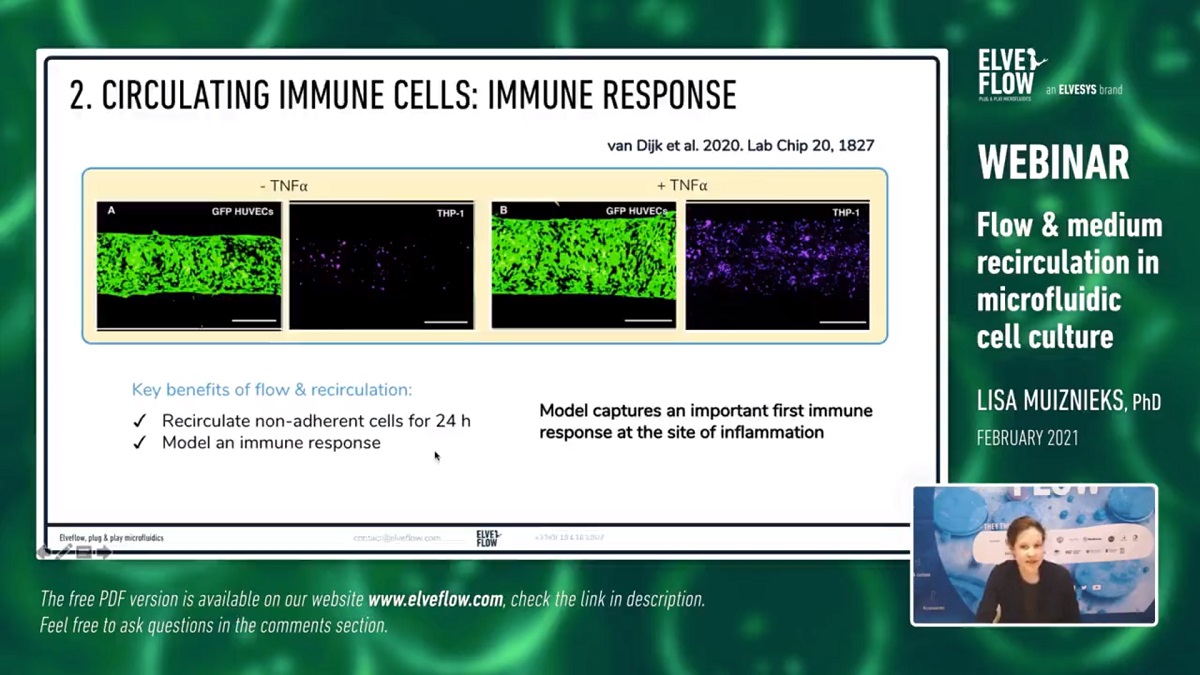The height and width of the screenshot is (675, 1200).
Task: Click the next slide arrow in slideshow controls
Action: coord(104,552)
